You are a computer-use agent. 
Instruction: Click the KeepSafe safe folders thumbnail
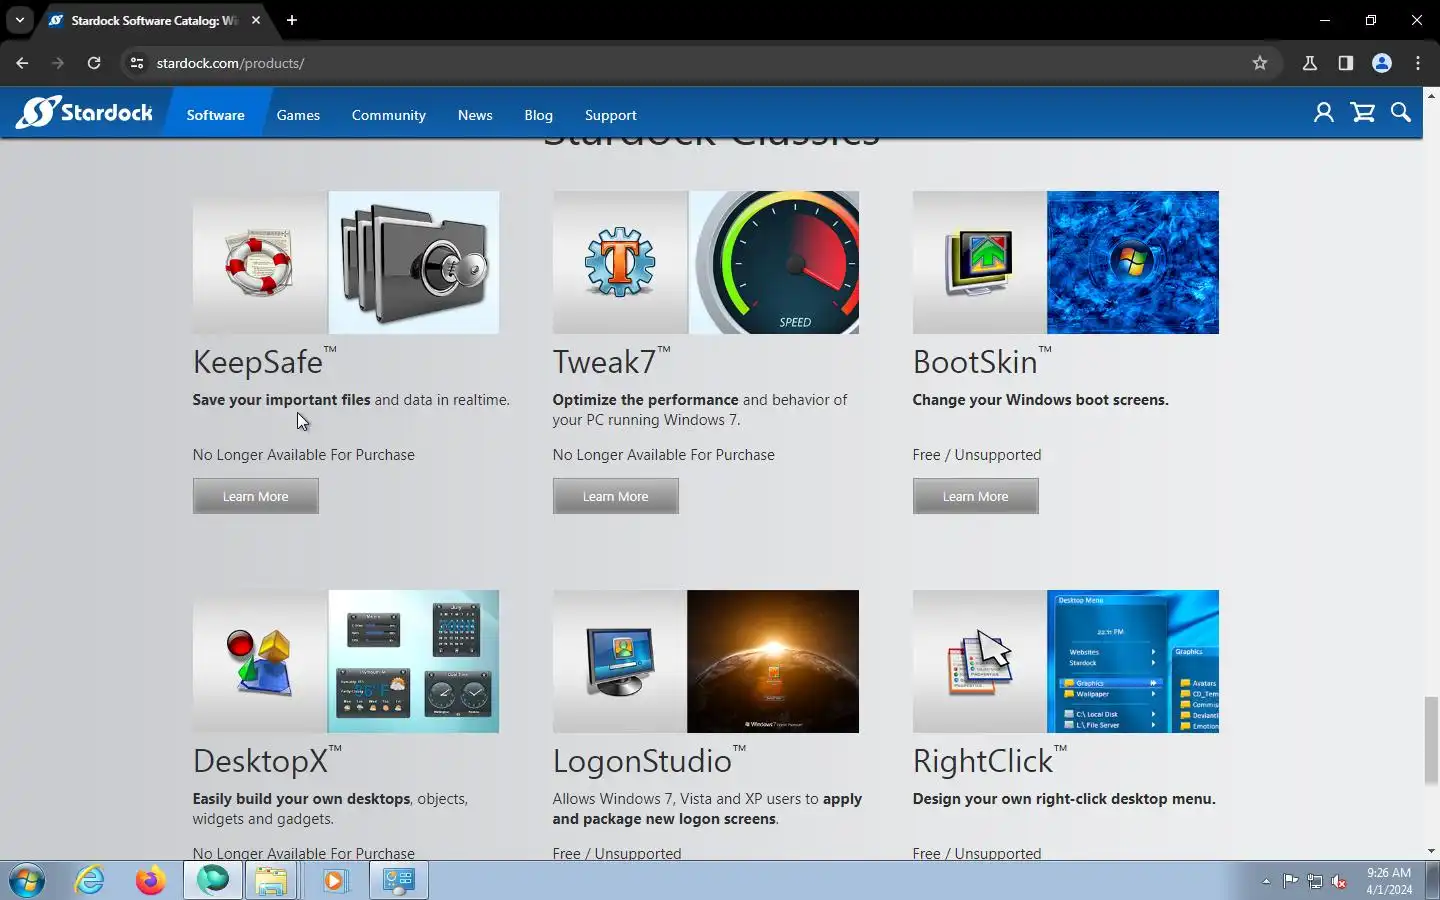coord(414,262)
